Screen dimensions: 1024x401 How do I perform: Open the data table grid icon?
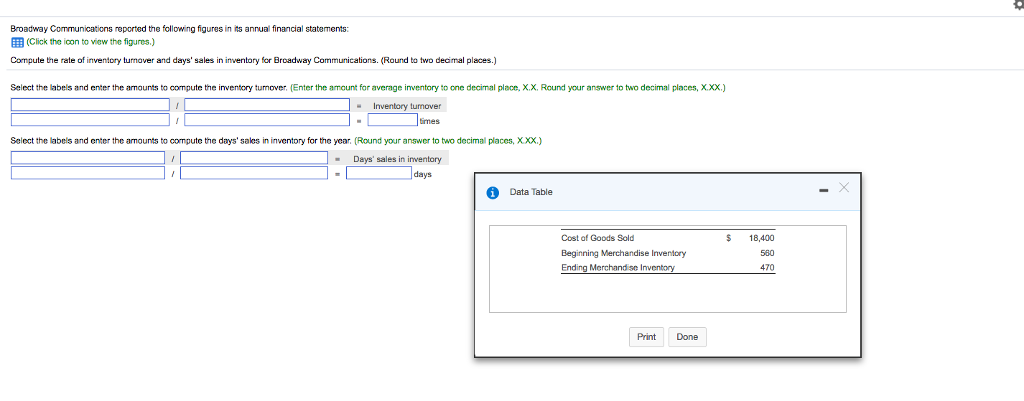18,42
